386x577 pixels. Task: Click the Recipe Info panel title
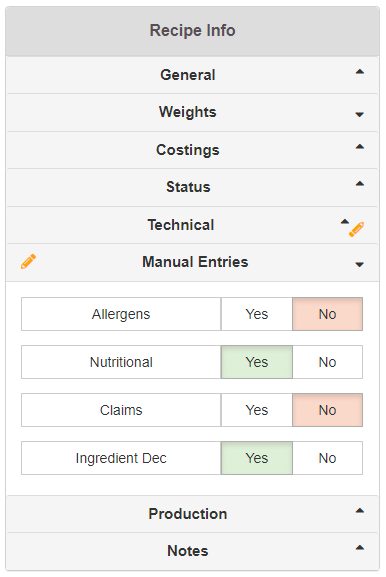[x=192, y=31]
